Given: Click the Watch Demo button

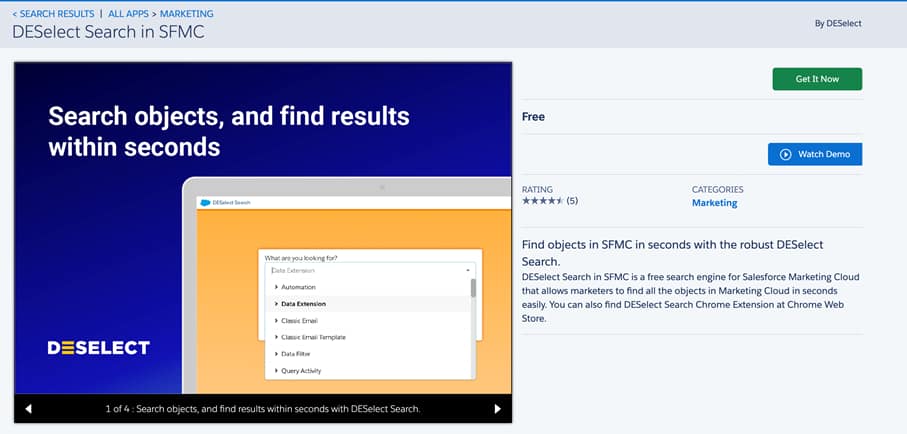Looking at the screenshot, I should 814,155.
